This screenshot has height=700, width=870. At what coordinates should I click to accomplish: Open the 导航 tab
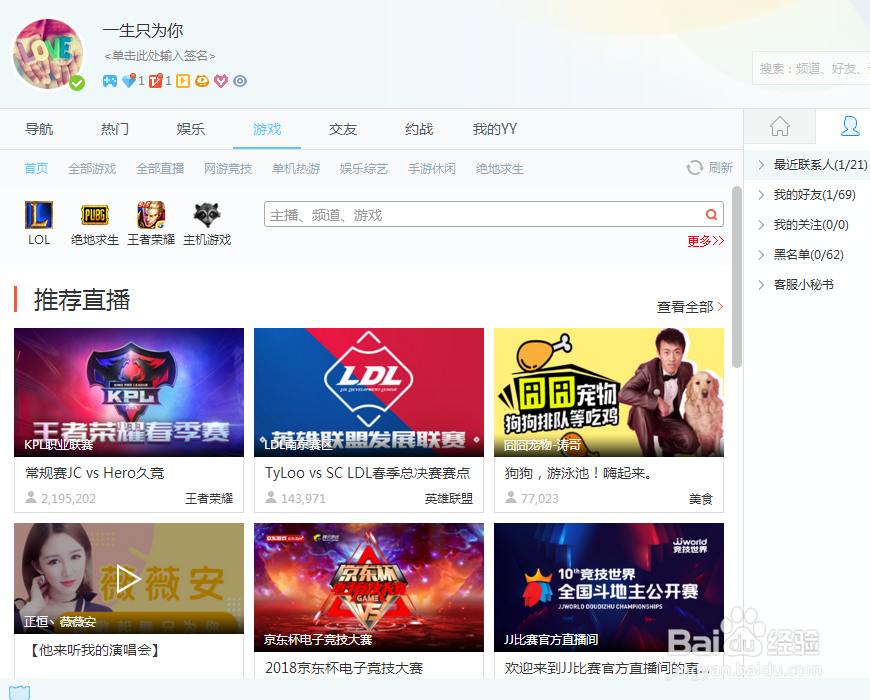click(x=39, y=129)
